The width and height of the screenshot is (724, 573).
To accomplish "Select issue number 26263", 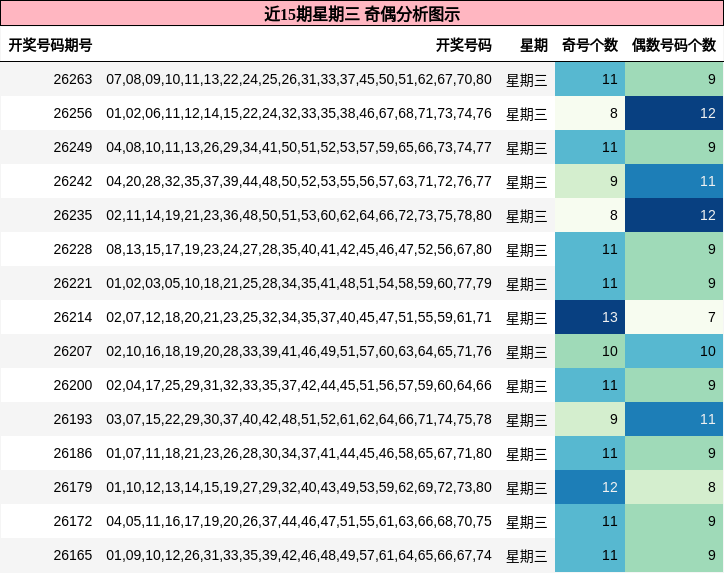I will point(72,79).
